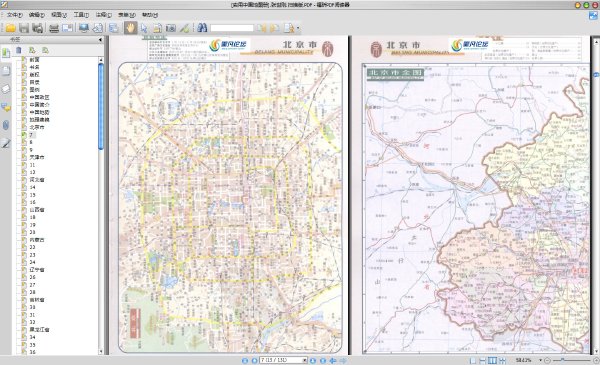Open the 文件 (File) menu
The image size is (600, 365).
tap(15, 15)
